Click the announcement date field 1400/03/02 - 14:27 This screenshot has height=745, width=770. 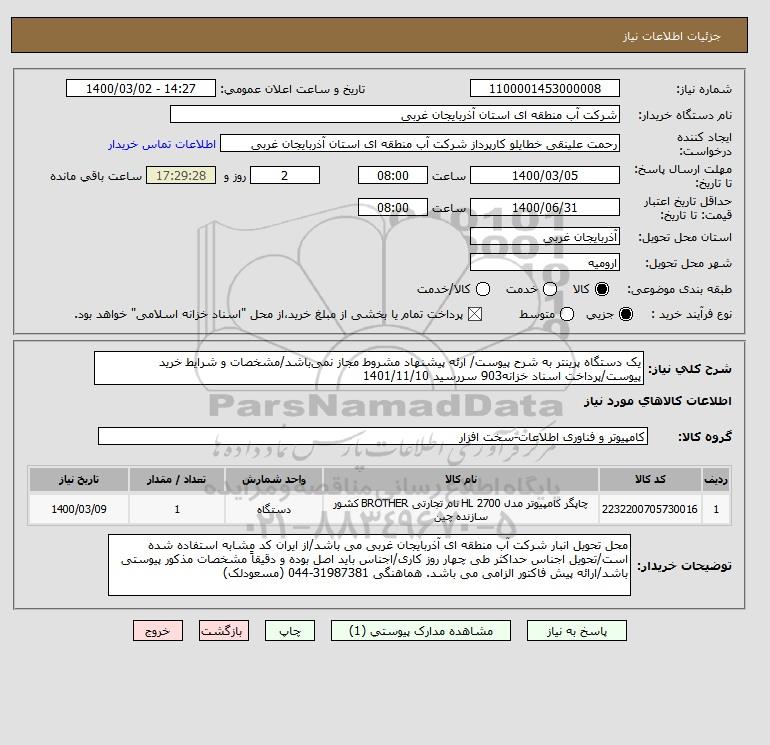click(140, 88)
